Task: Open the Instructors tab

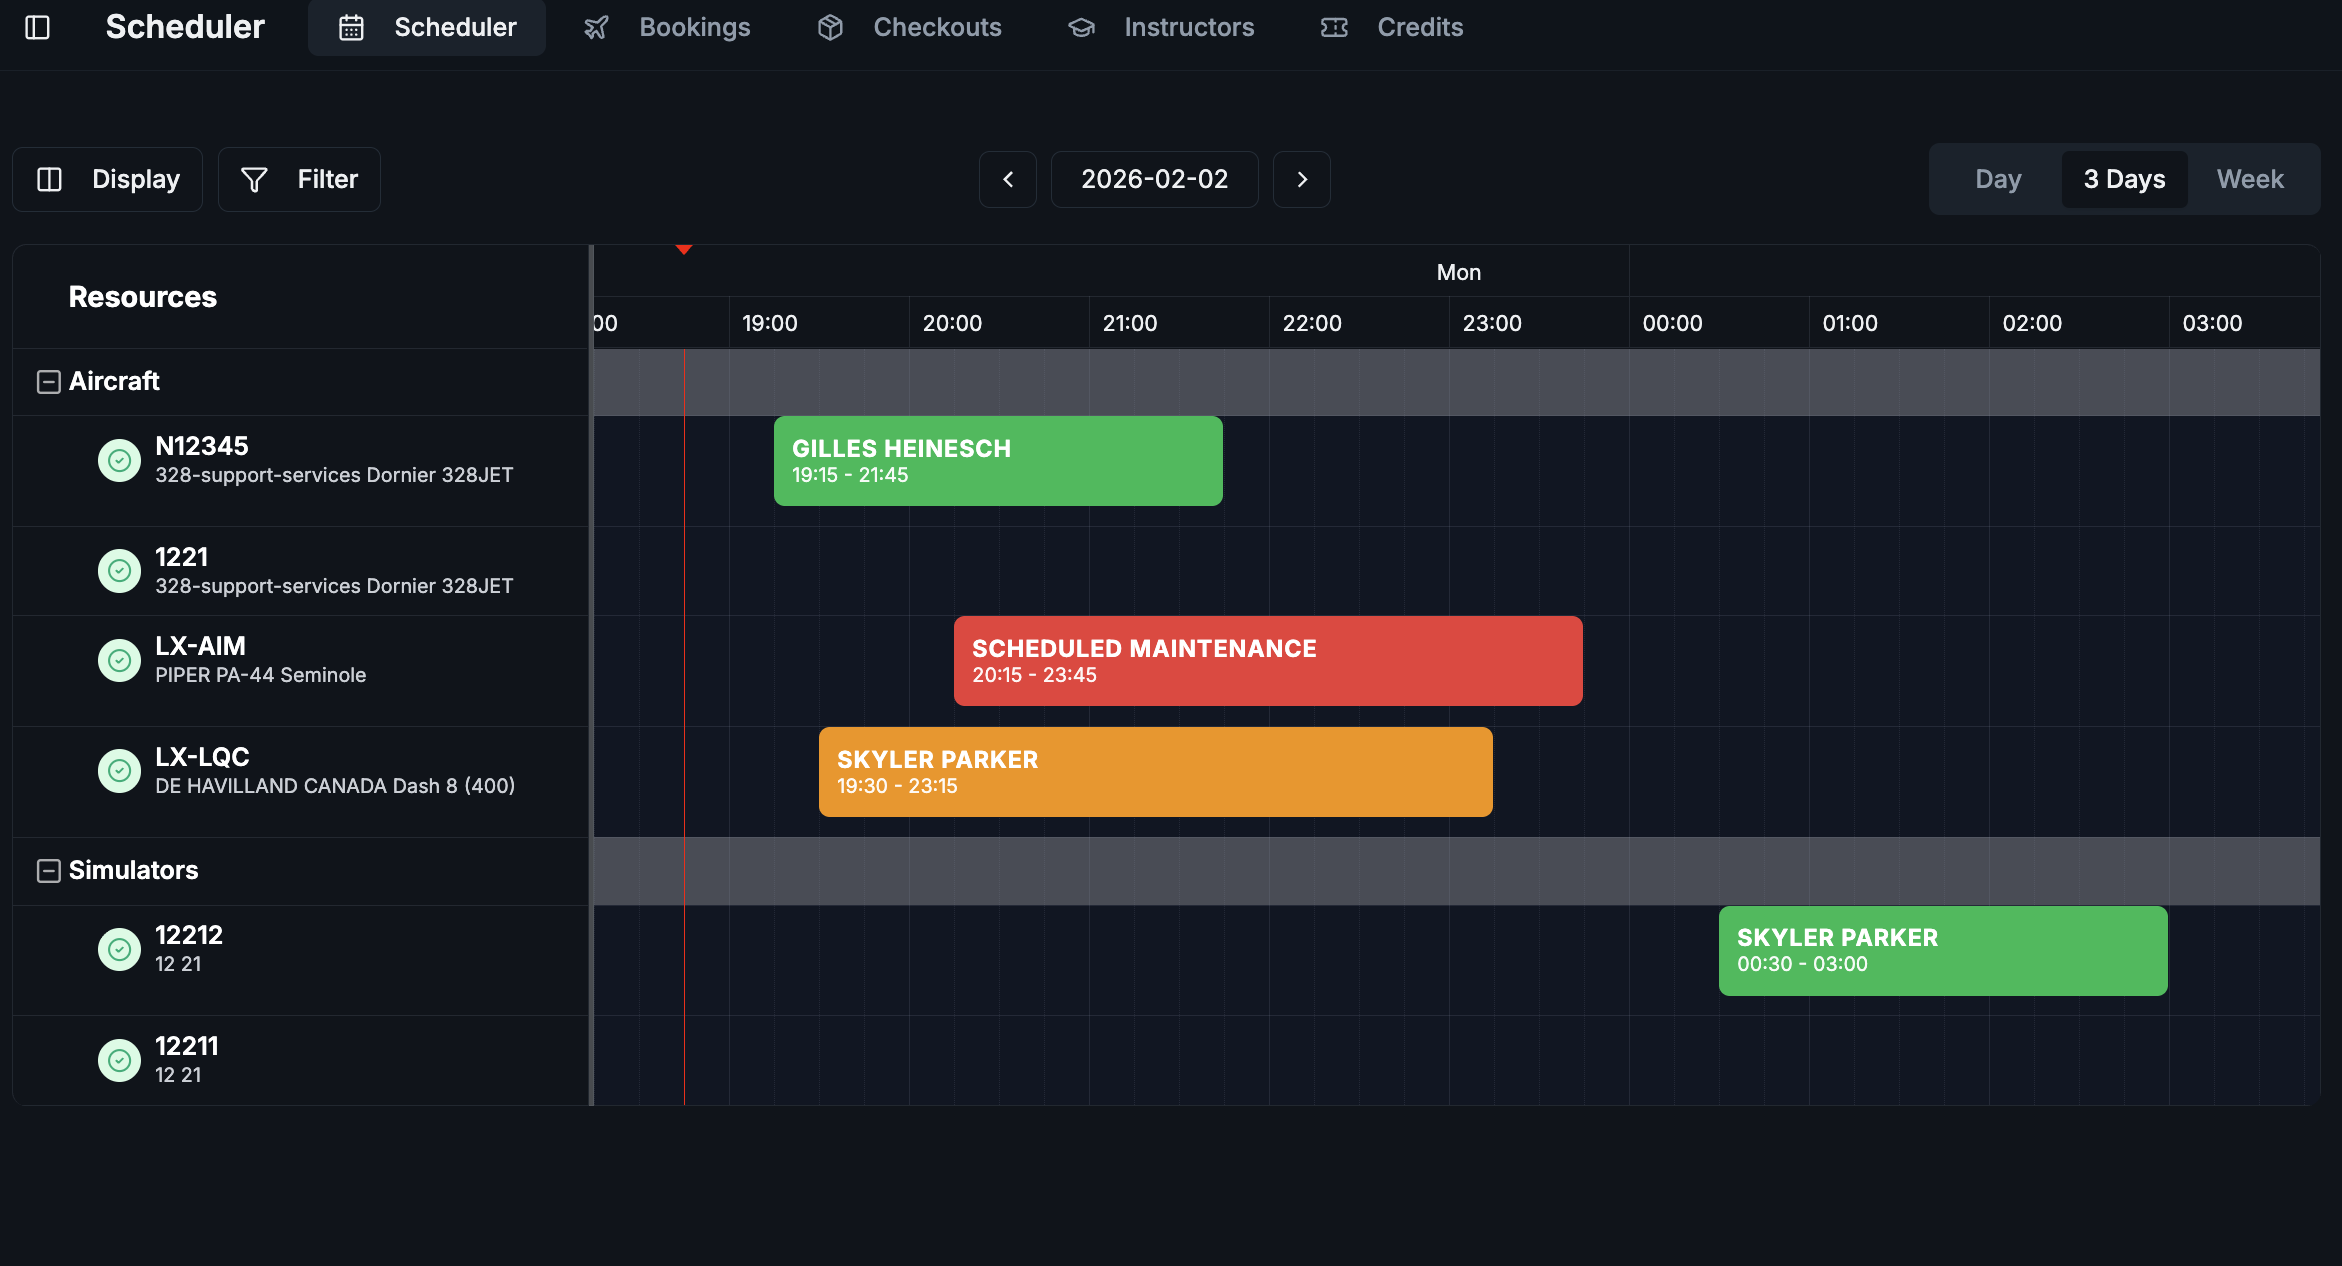Action: [x=1161, y=27]
